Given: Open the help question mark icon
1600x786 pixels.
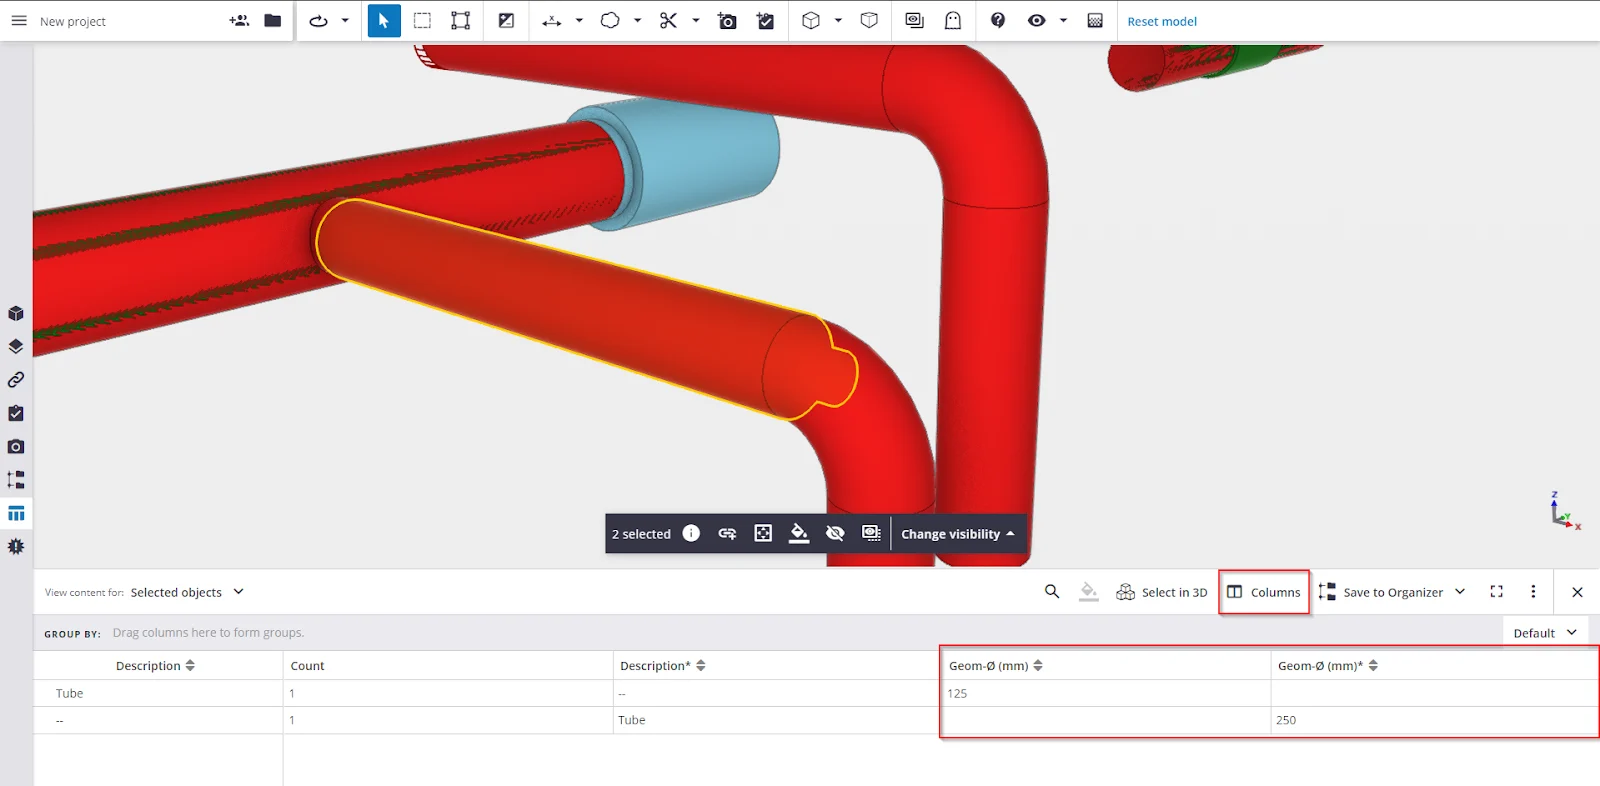Looking at the screenshot, I should (x=998, y=21).
